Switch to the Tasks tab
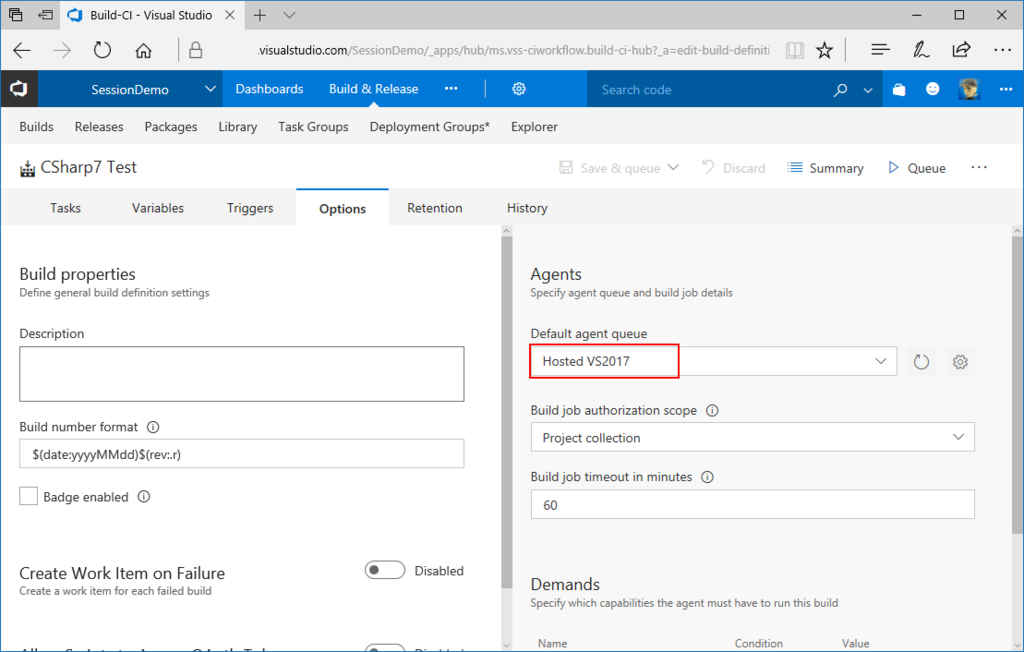The image size is (1024, 652). click(x=65, y=208)
